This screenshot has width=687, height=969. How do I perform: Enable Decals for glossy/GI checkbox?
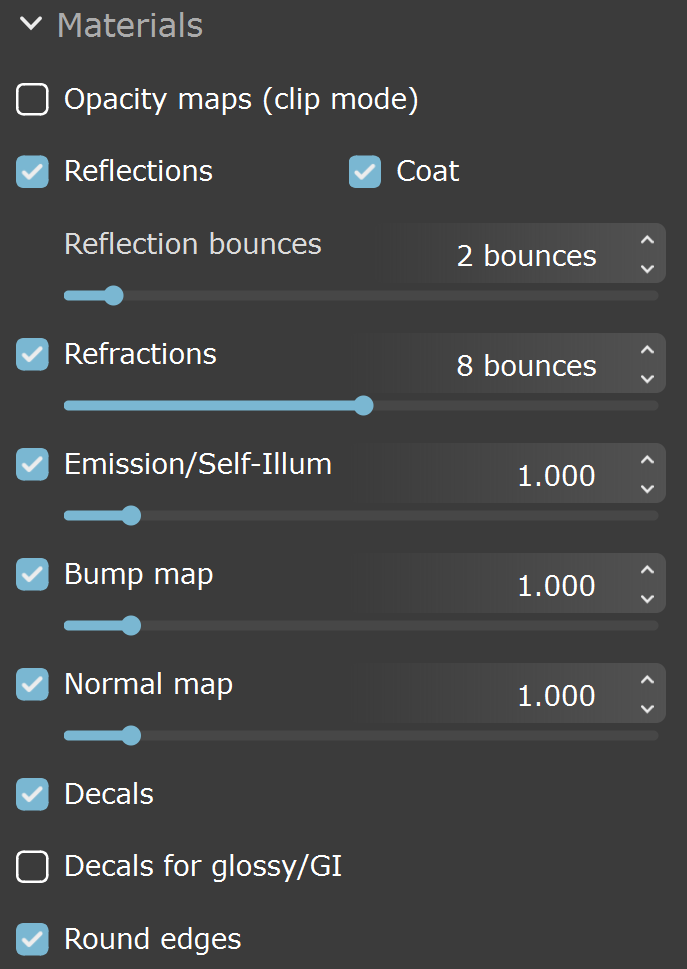coord(32,866)
